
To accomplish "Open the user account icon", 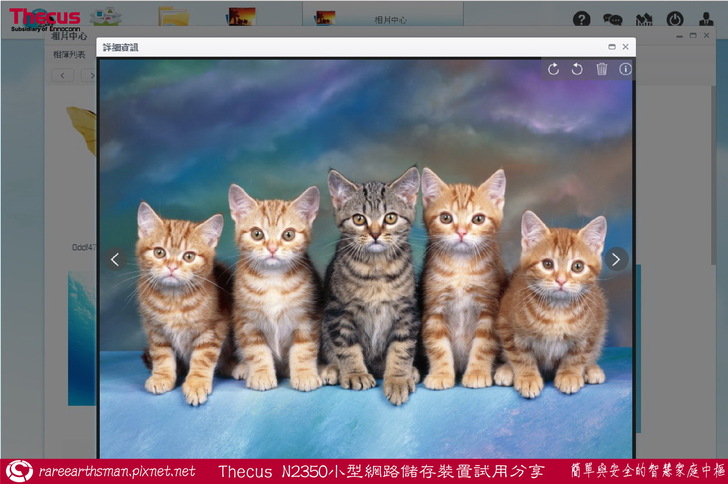I will coord(706,19).
